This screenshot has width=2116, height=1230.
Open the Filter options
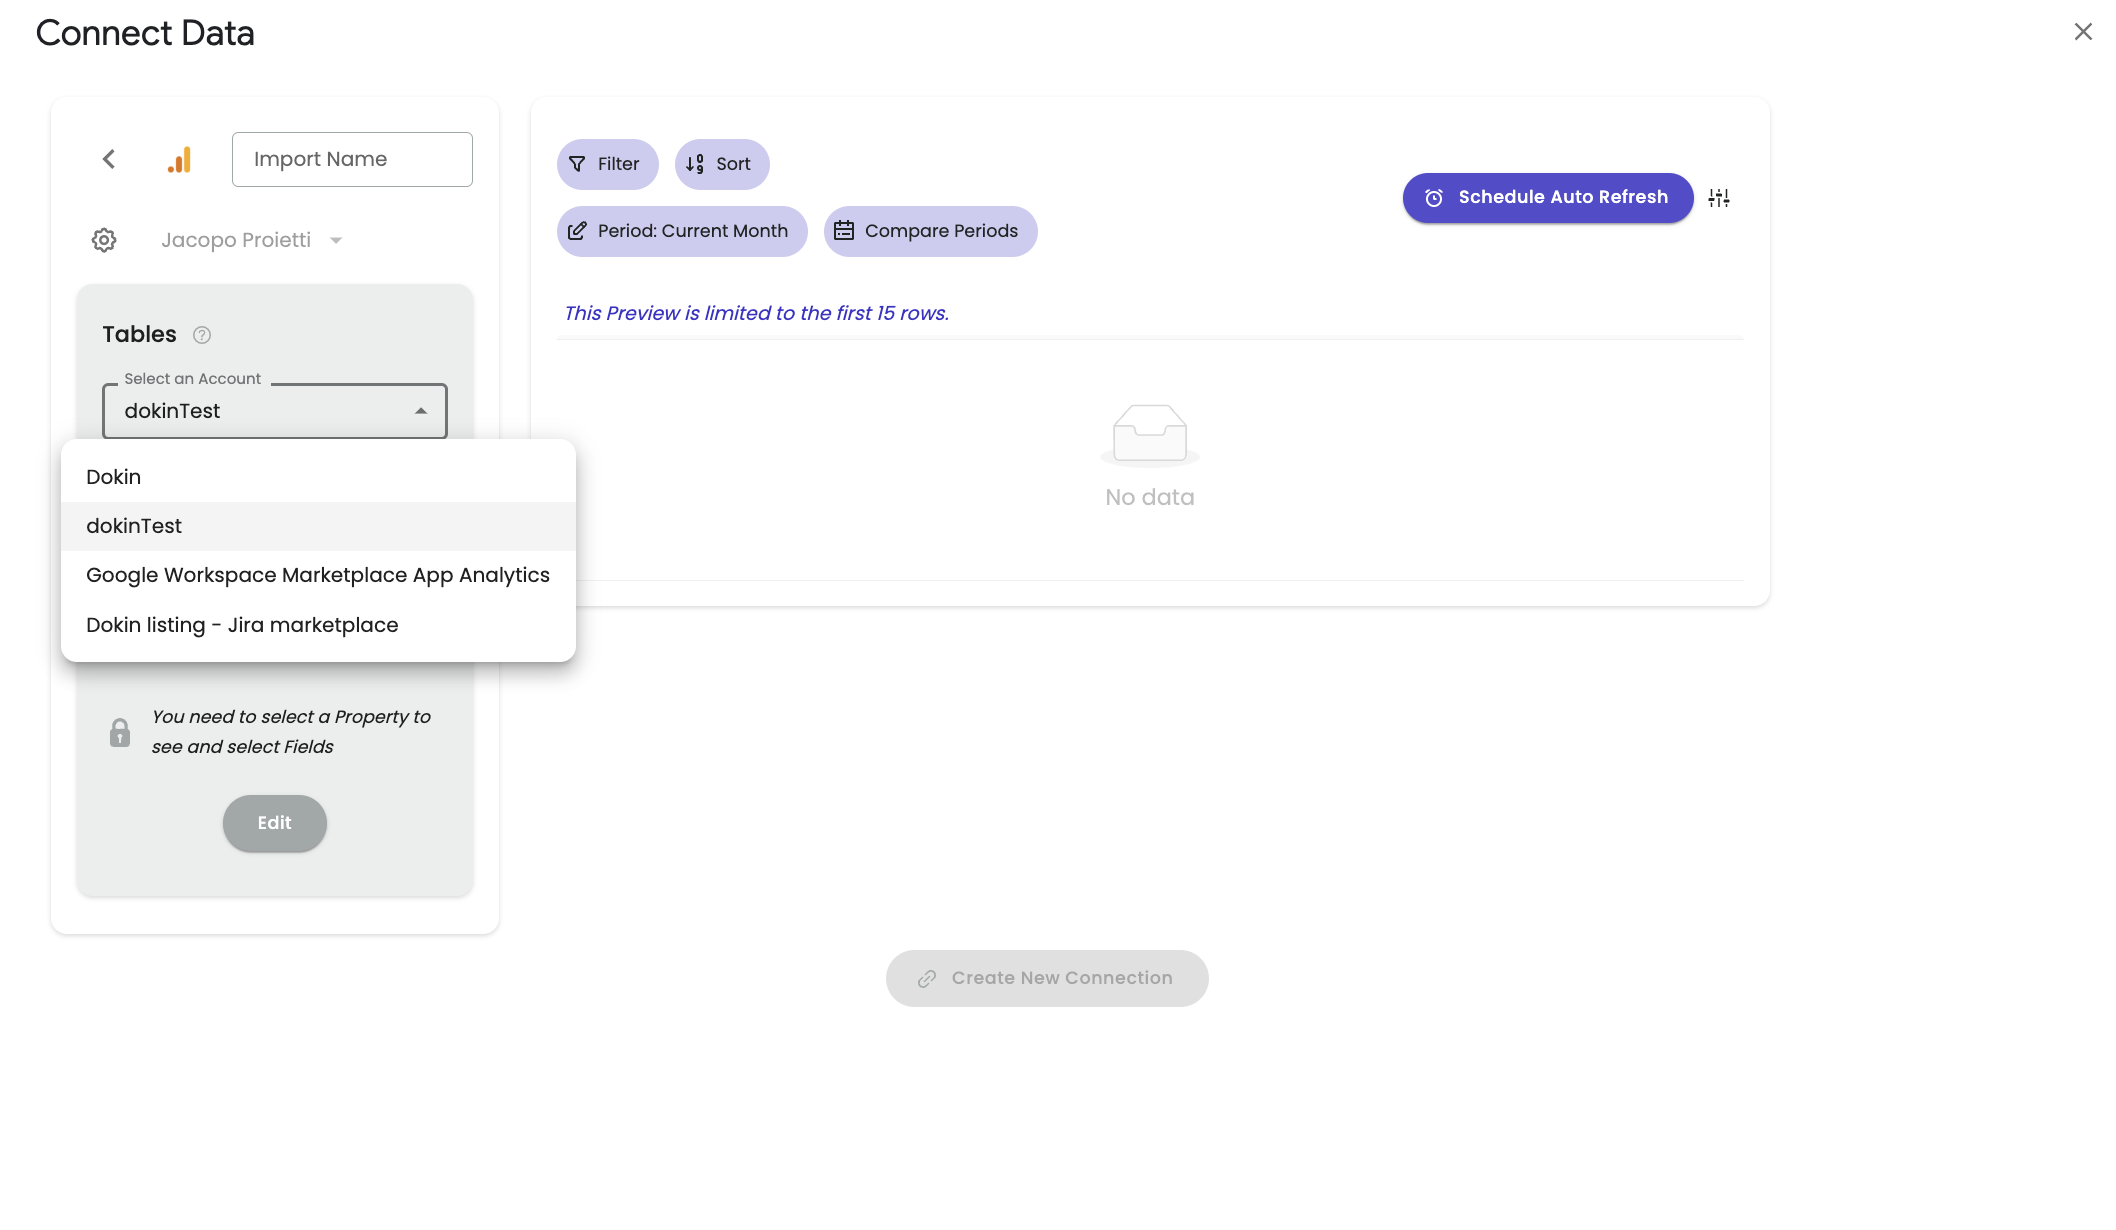pos(607,164)
